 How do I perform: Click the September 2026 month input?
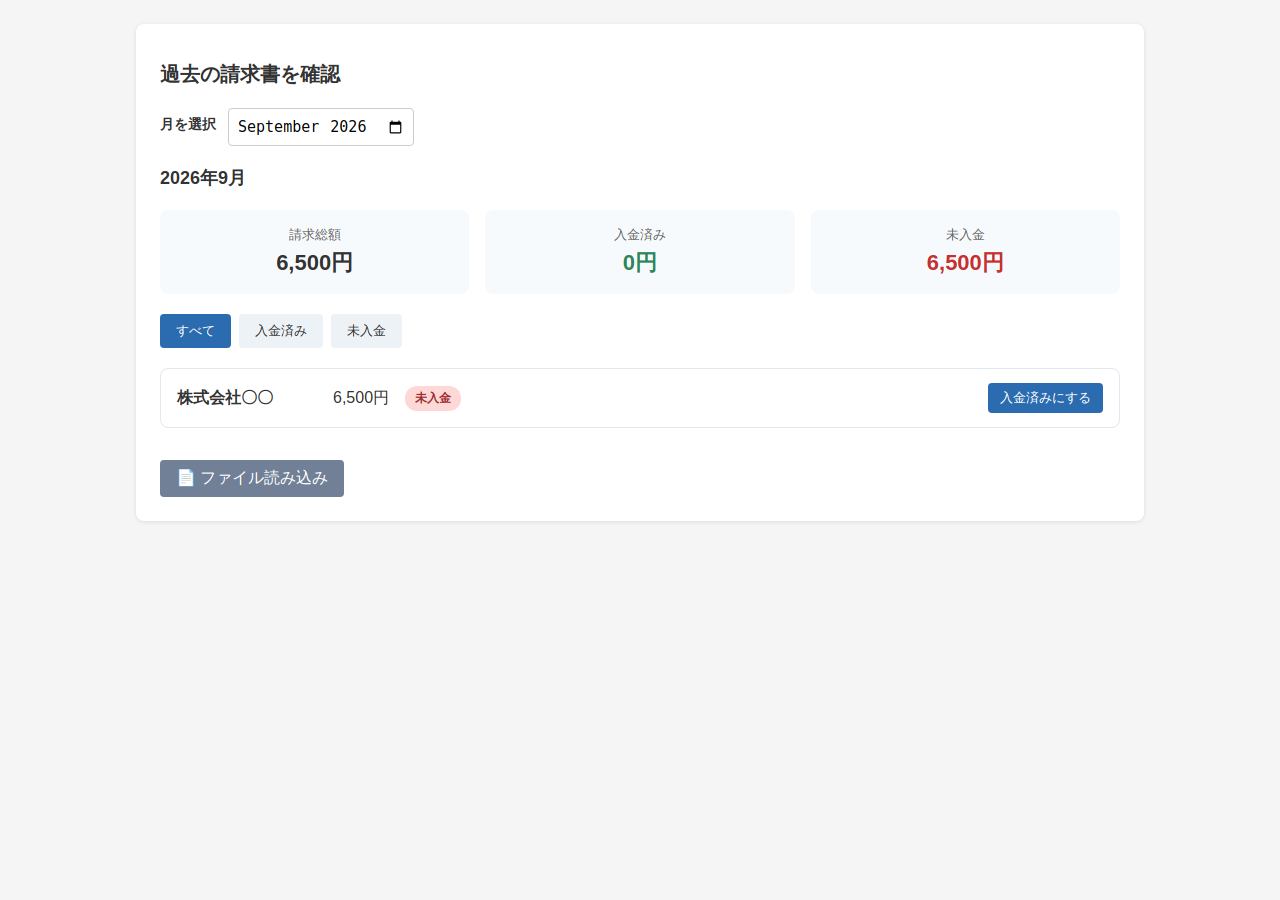point(321,127)
